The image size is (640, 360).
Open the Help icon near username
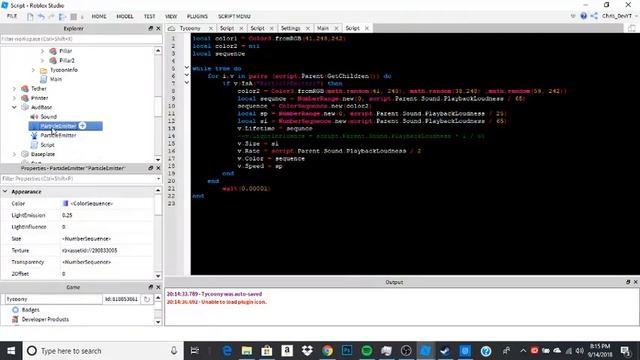[584, 16]
